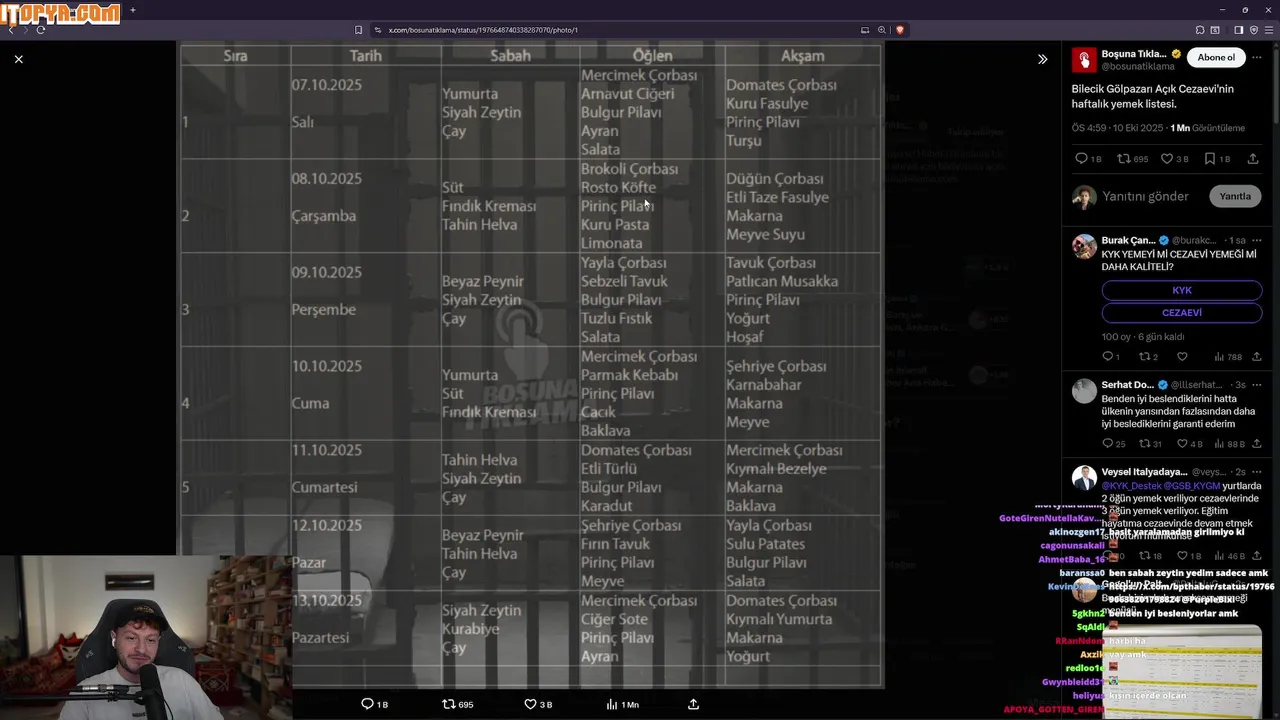Screen dimensions: 1280x720
Task: Open Boşuna Tıkla profile avatar
Action: 1084,60
